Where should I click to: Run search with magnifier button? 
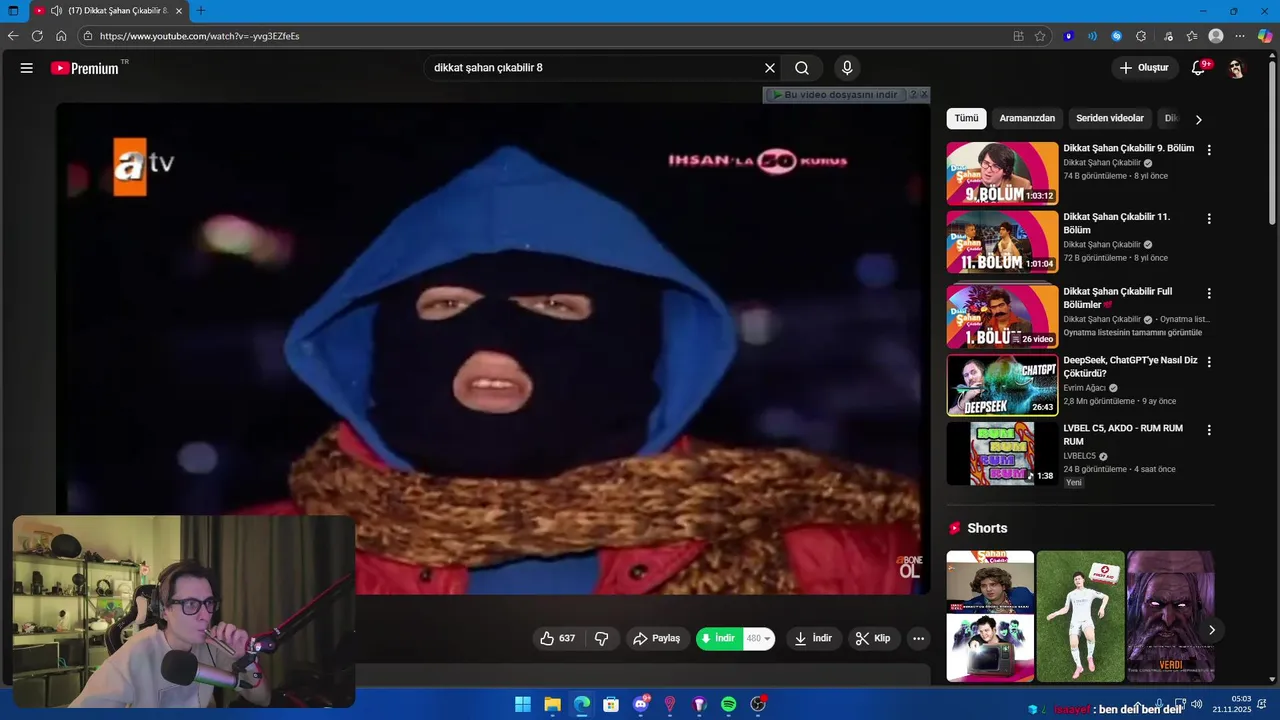pos(802,68)
